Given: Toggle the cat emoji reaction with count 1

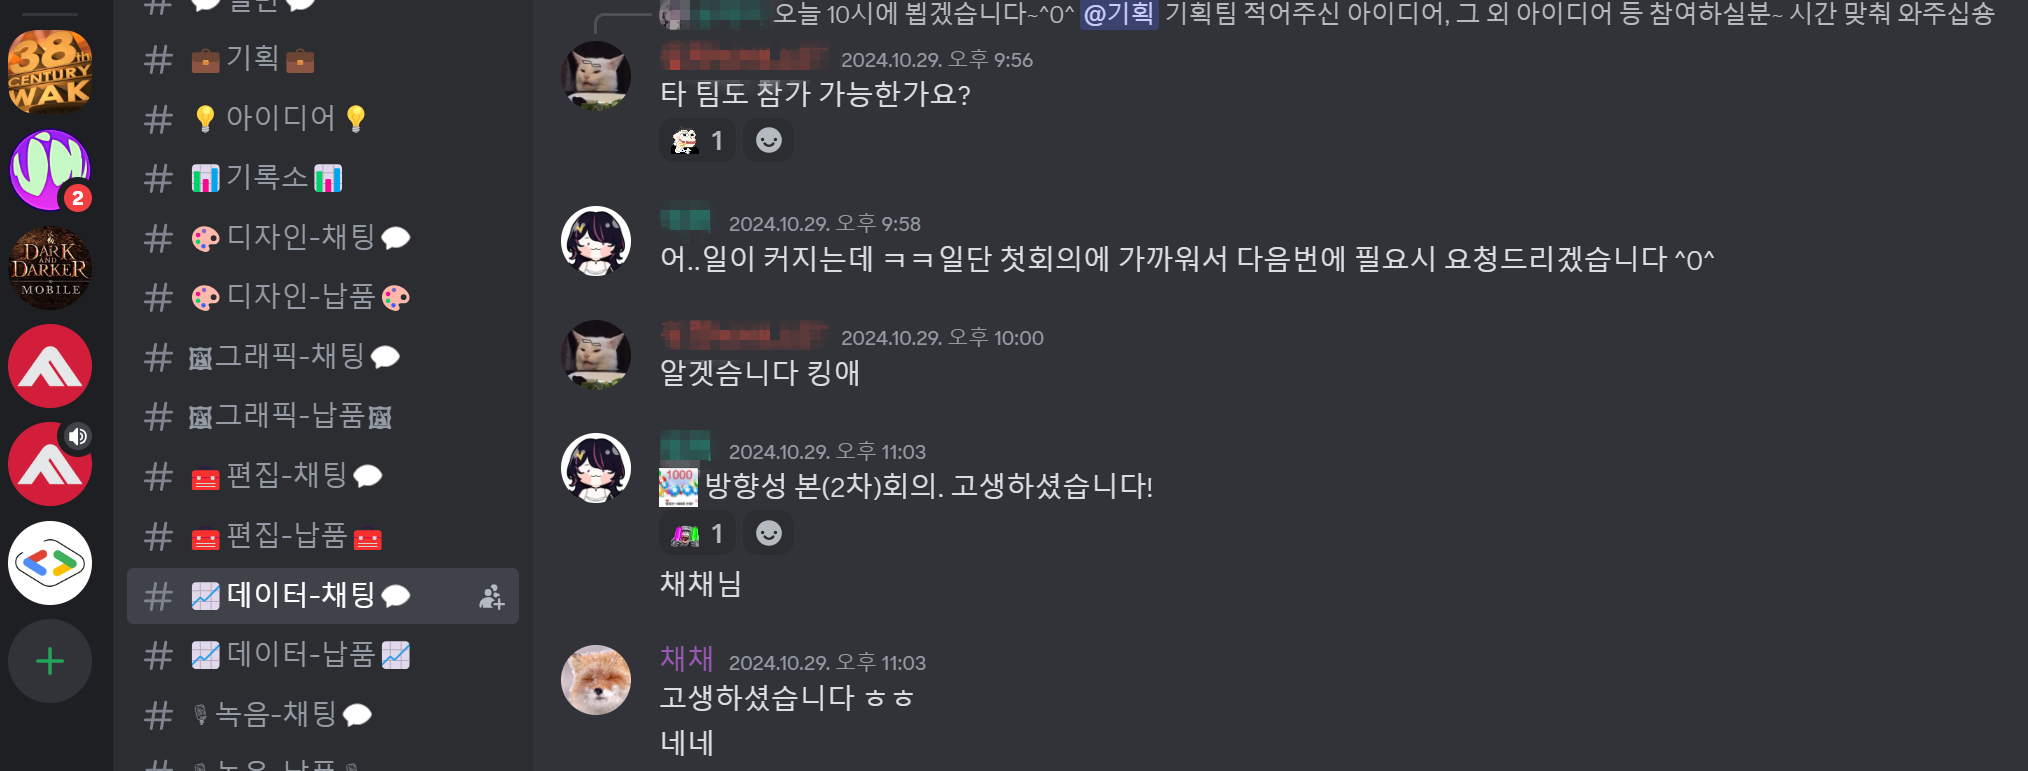Looking at the screenshot, I should [x=698, y=140].
